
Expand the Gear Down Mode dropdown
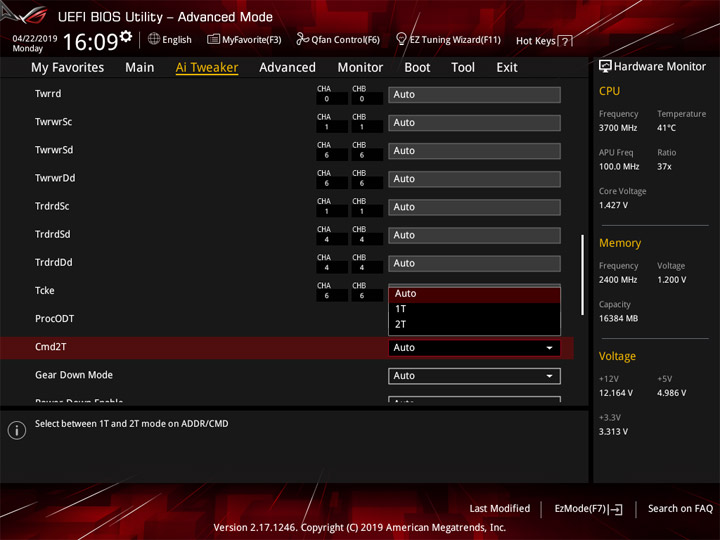point(474,376)
